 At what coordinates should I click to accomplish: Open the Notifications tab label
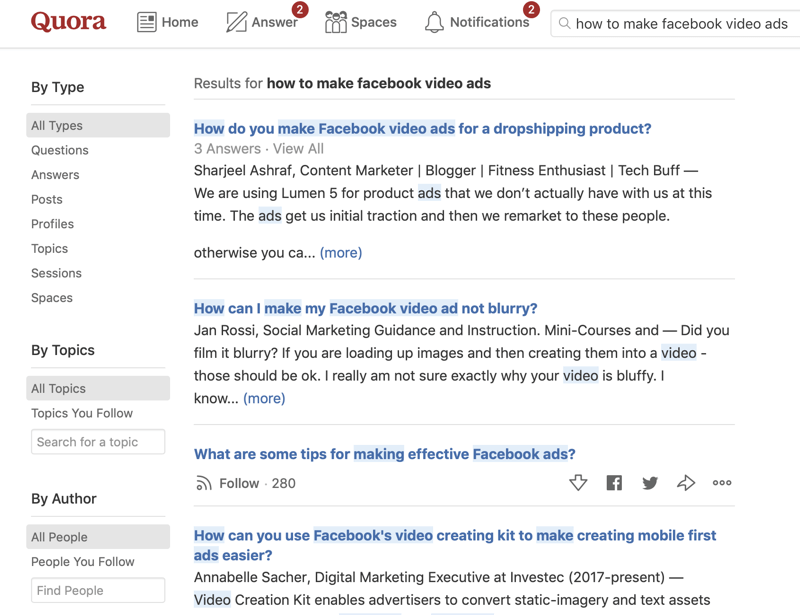pyautogui.click(x=489, y=22)
